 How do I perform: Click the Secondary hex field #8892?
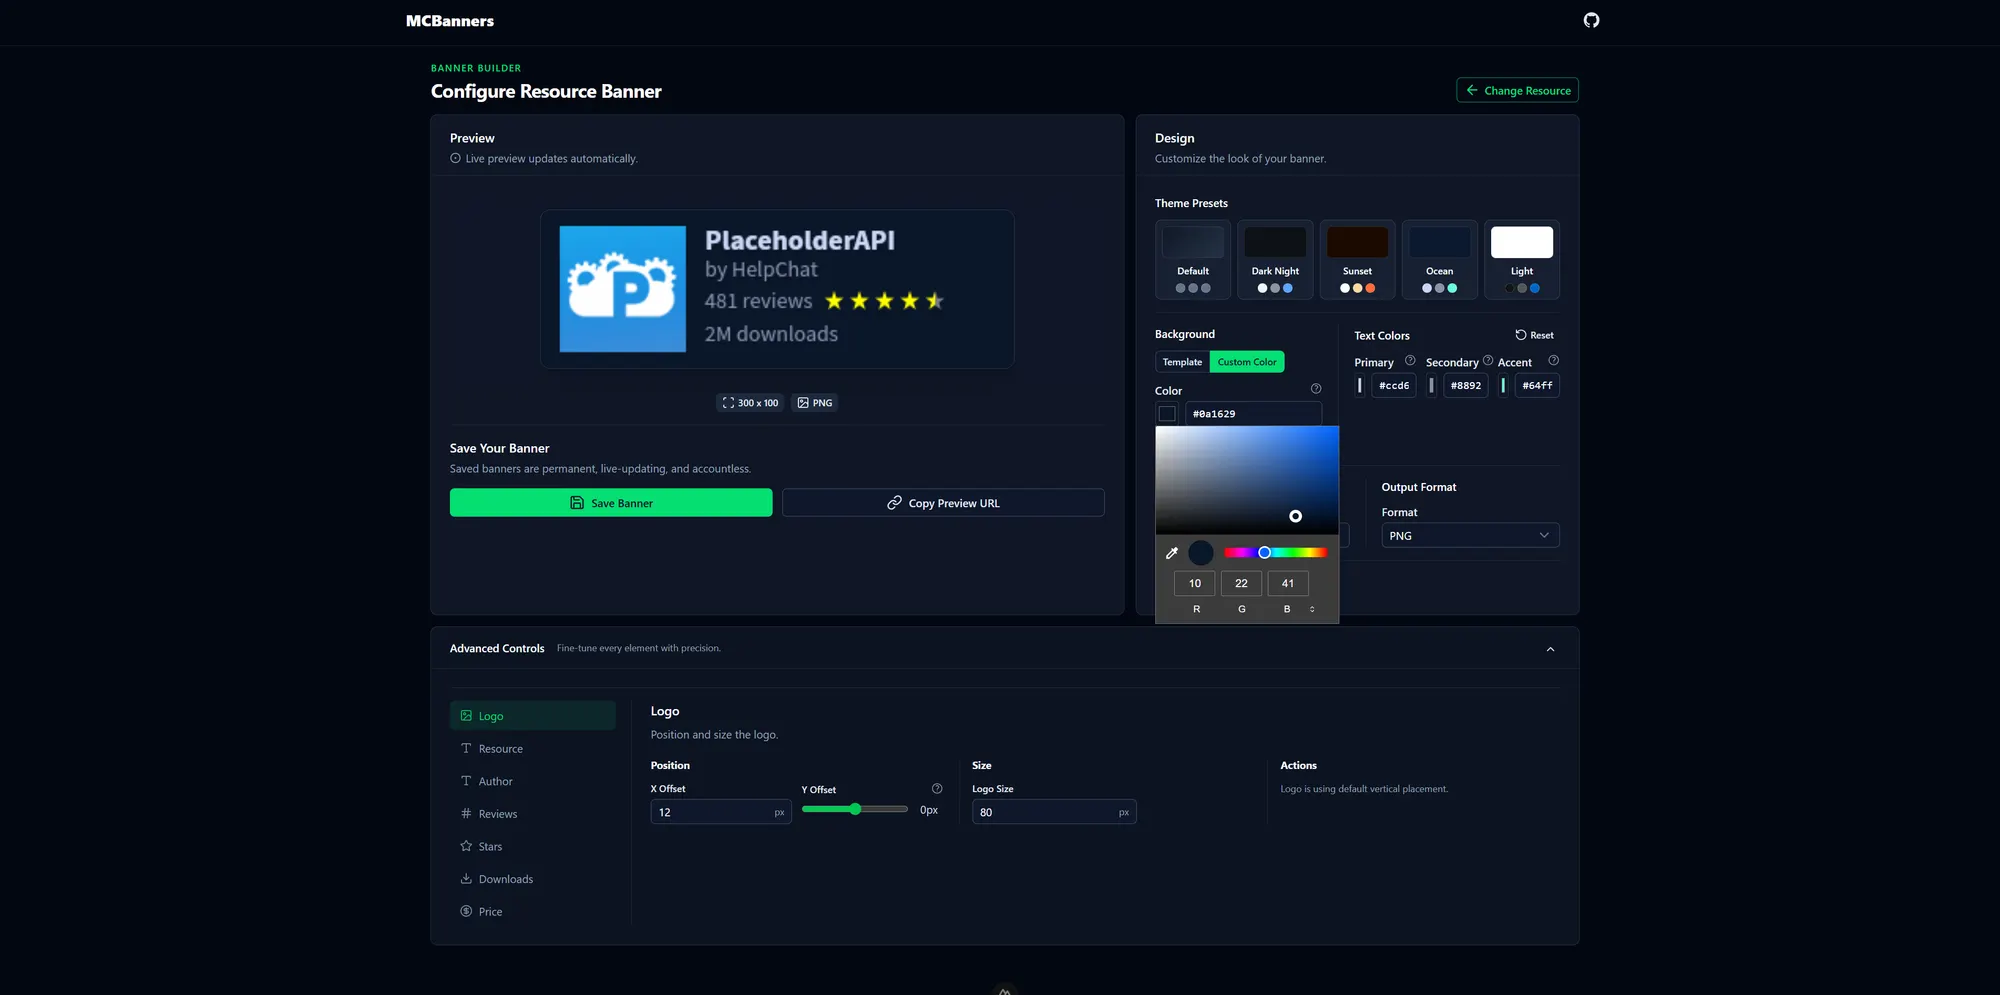[x=1466, y=386]
